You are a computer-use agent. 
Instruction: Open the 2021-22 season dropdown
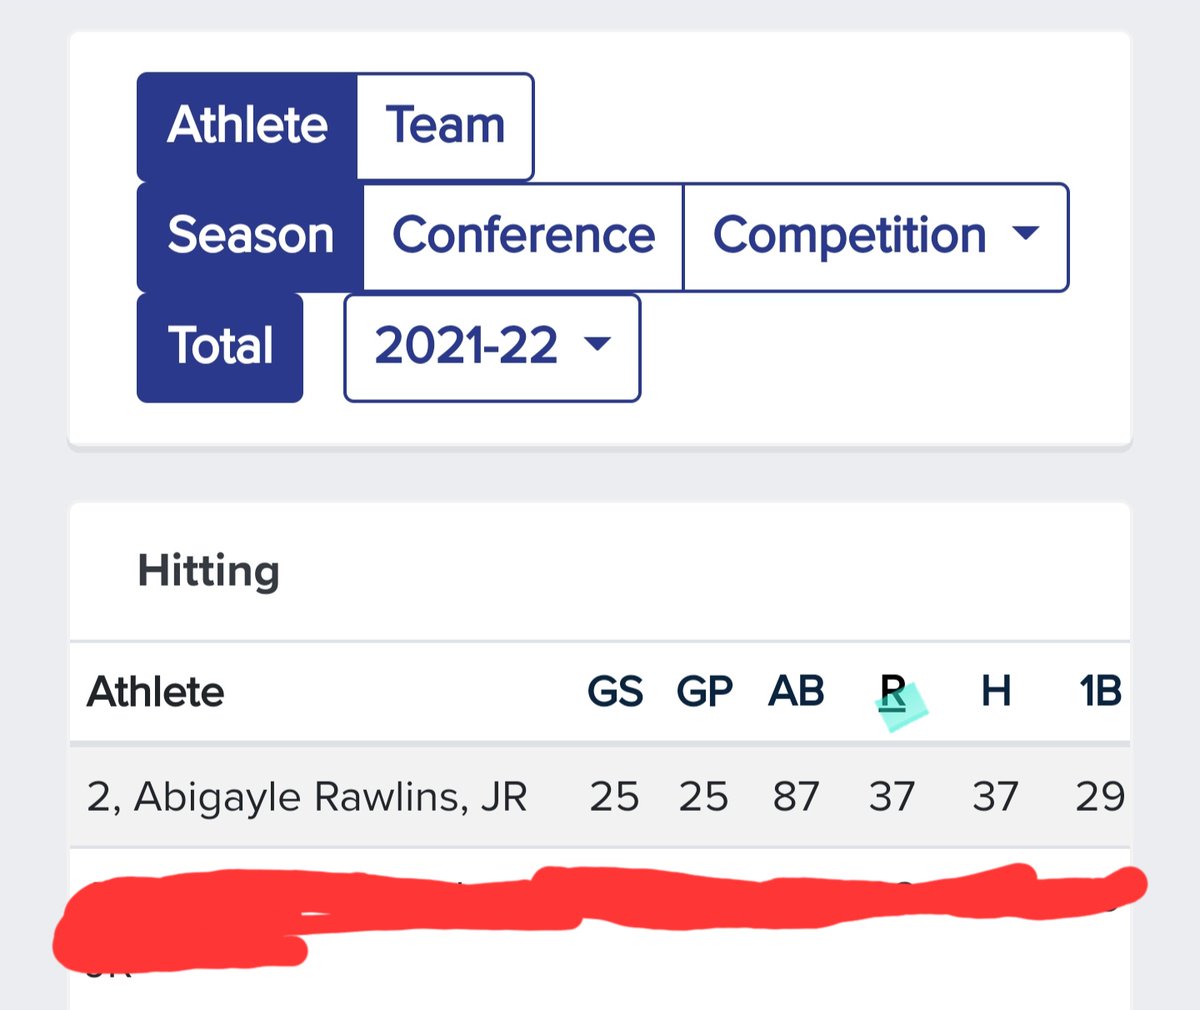492,347
